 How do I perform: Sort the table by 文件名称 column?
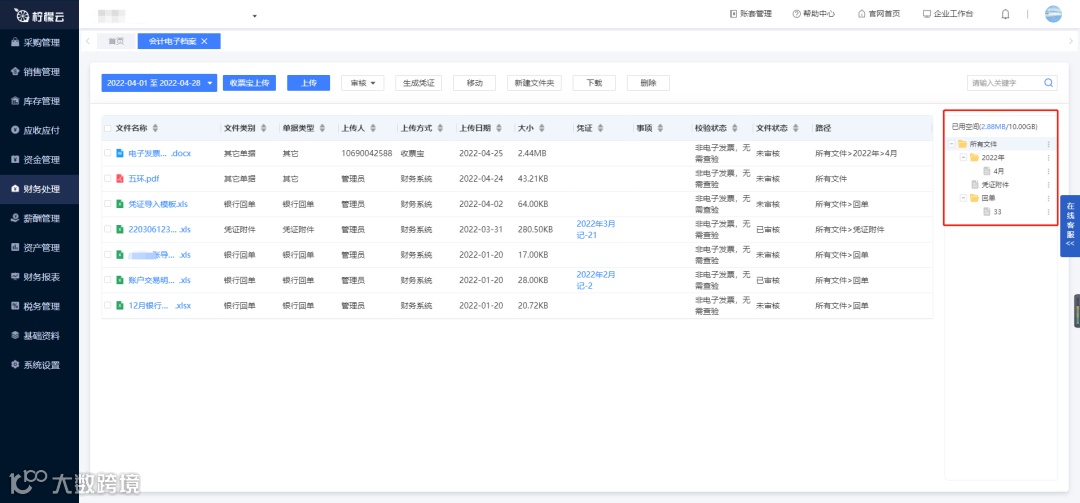coord(155,128)
